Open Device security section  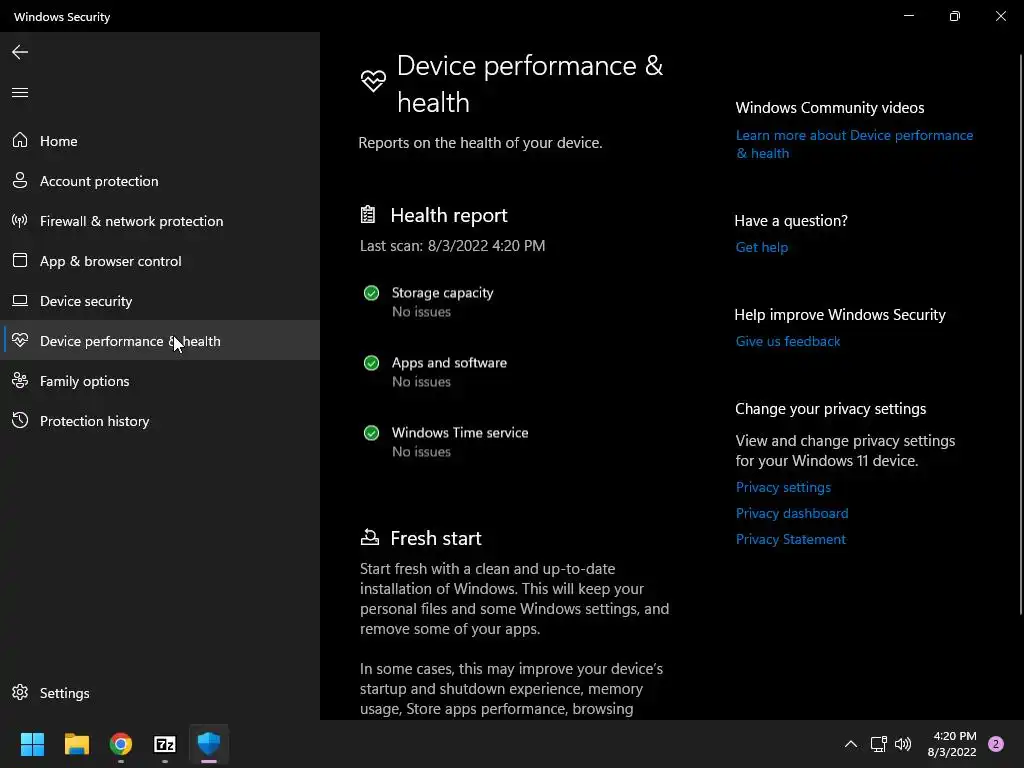click(x=160, y=300)
